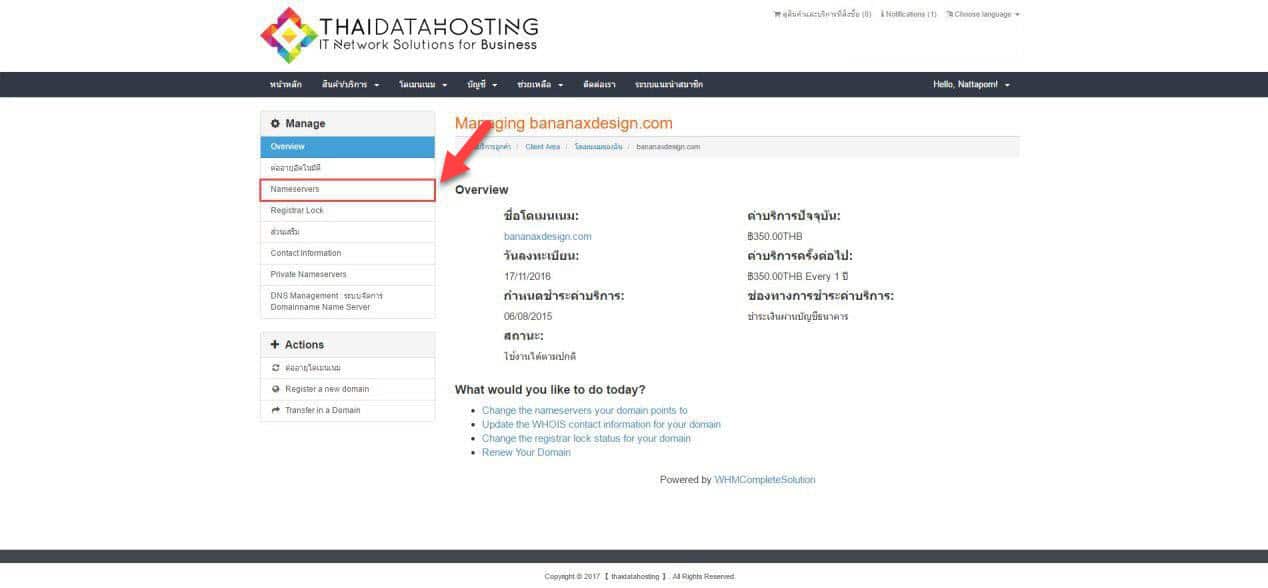Open Registrar Lock in the Manage sidebar

[x=348, y=211]
